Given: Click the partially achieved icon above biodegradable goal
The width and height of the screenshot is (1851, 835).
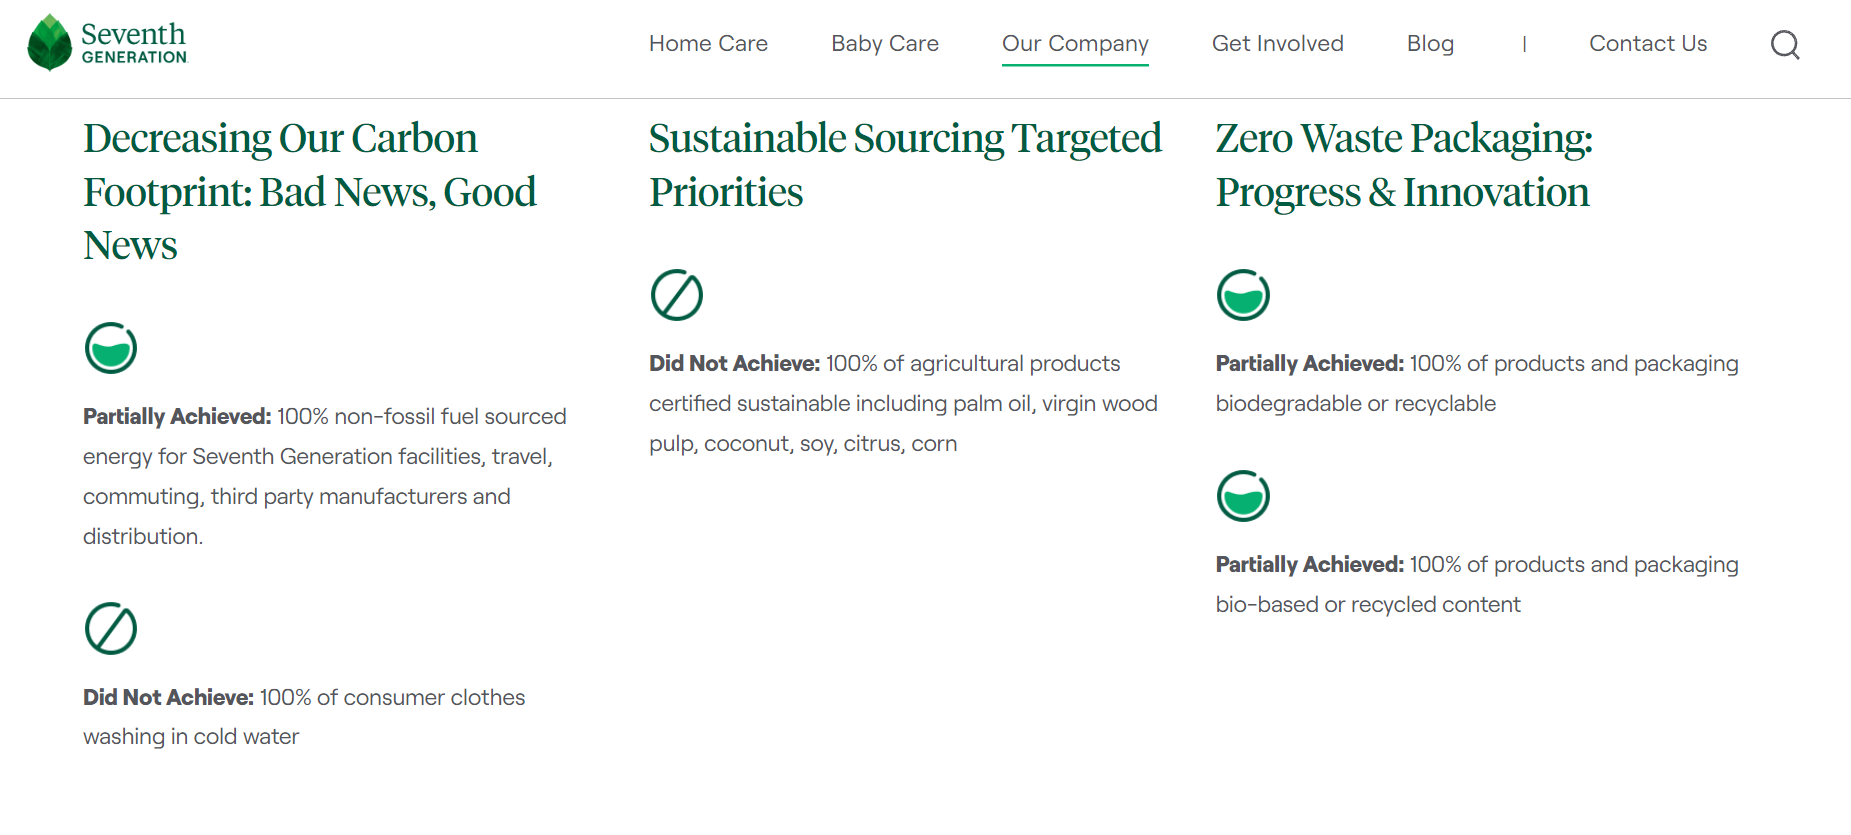Looking at the screenshot, I should pos(1243,295).
